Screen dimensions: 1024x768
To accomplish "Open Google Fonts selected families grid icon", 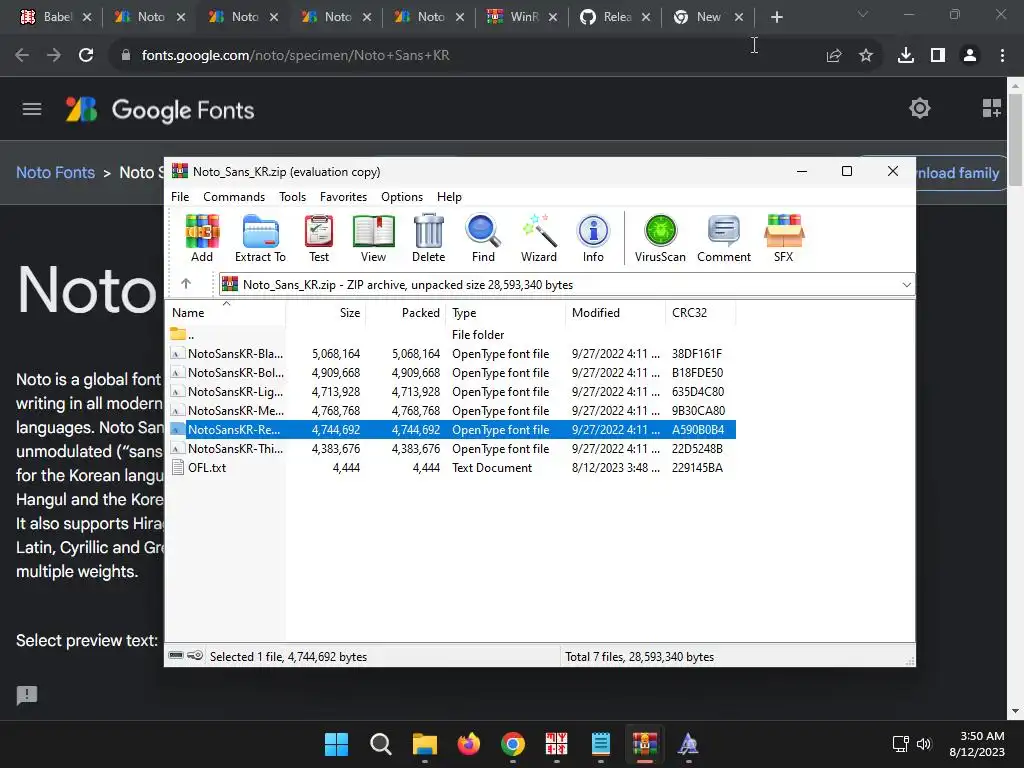I will click(991, 108).
